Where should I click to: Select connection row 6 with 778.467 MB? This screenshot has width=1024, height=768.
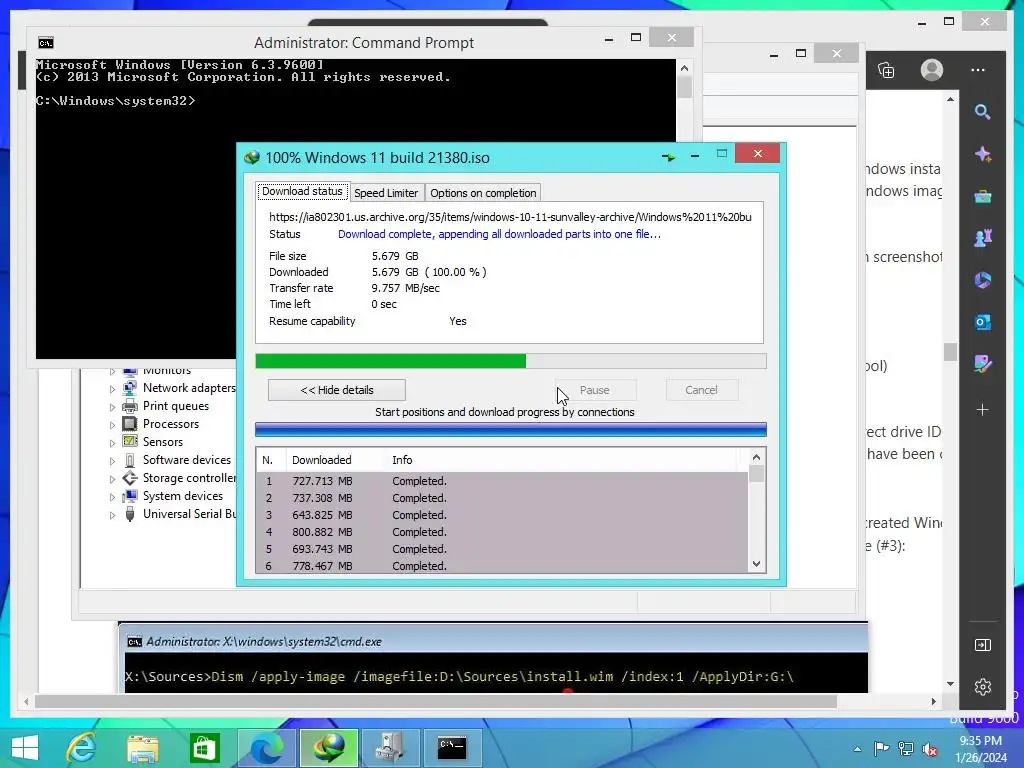click(502, 566)
